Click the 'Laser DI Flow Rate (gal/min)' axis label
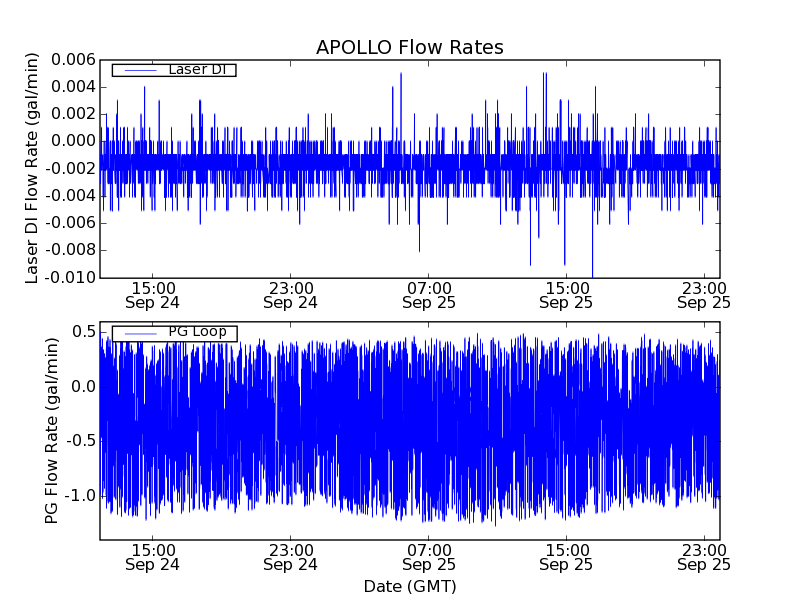 coord(32,169)
